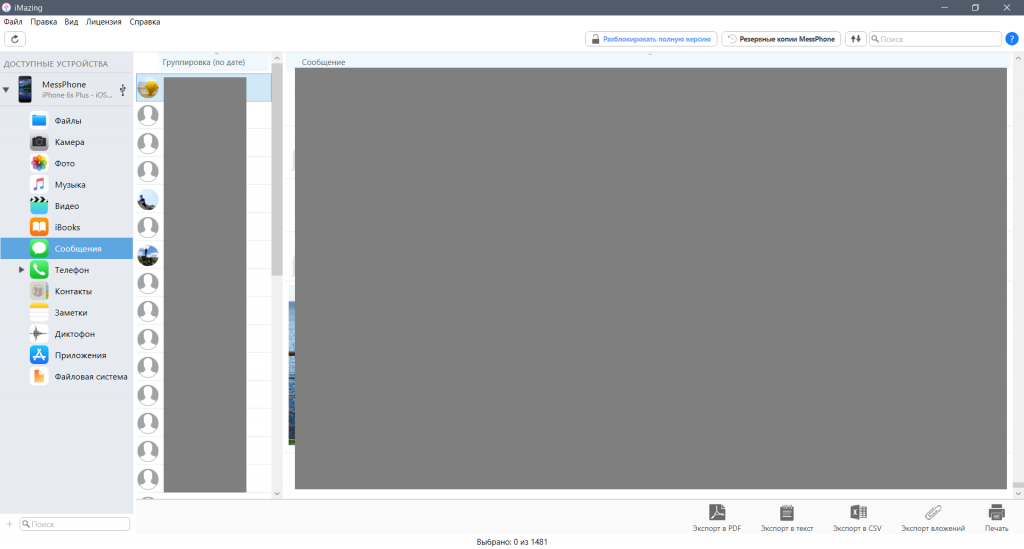Open the Фото section

[x=67, y=163]
